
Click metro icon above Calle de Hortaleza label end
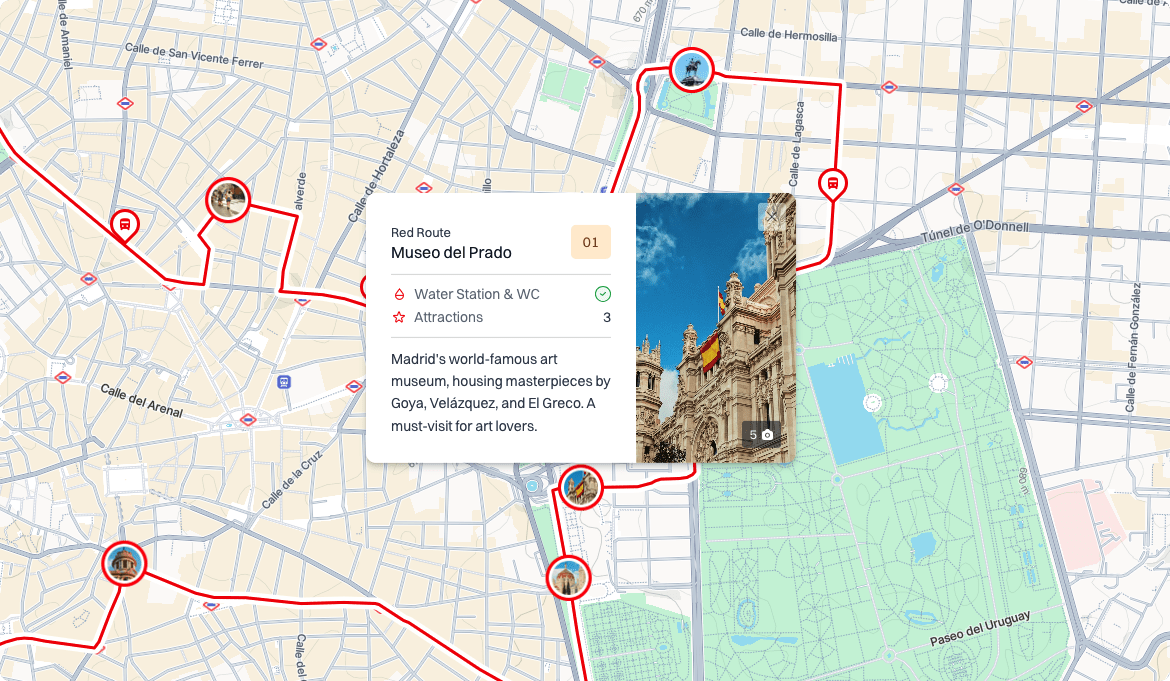[x=424, y=187]
